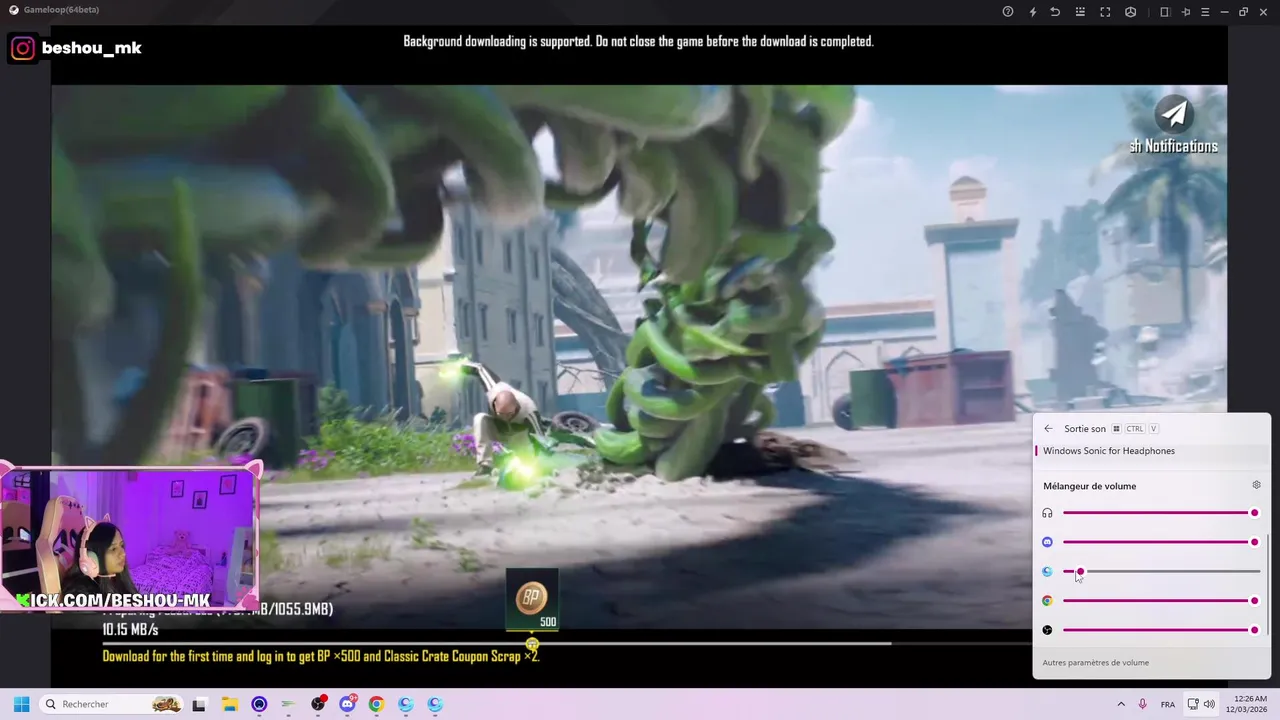Click the lightning bolt boost icon

pos(1033,12)
